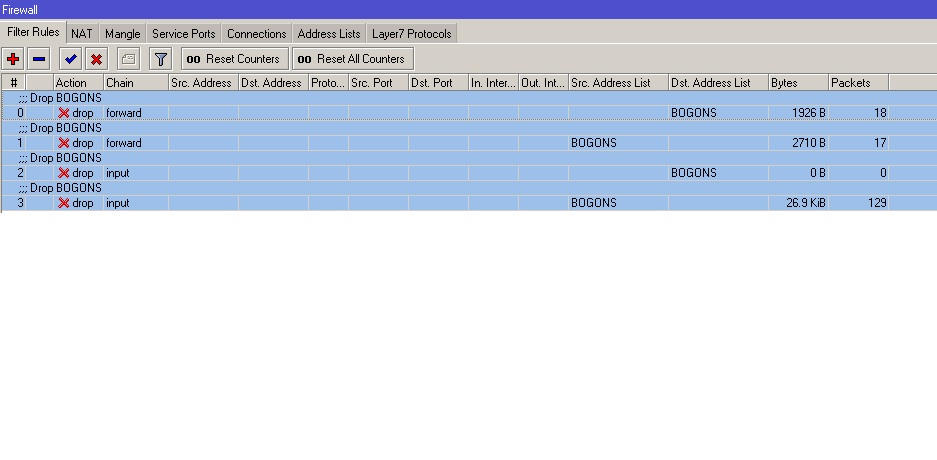Switch to Service Ports tab
The height and width of the screenshot is (460, 937).
[x=183, y=34]
